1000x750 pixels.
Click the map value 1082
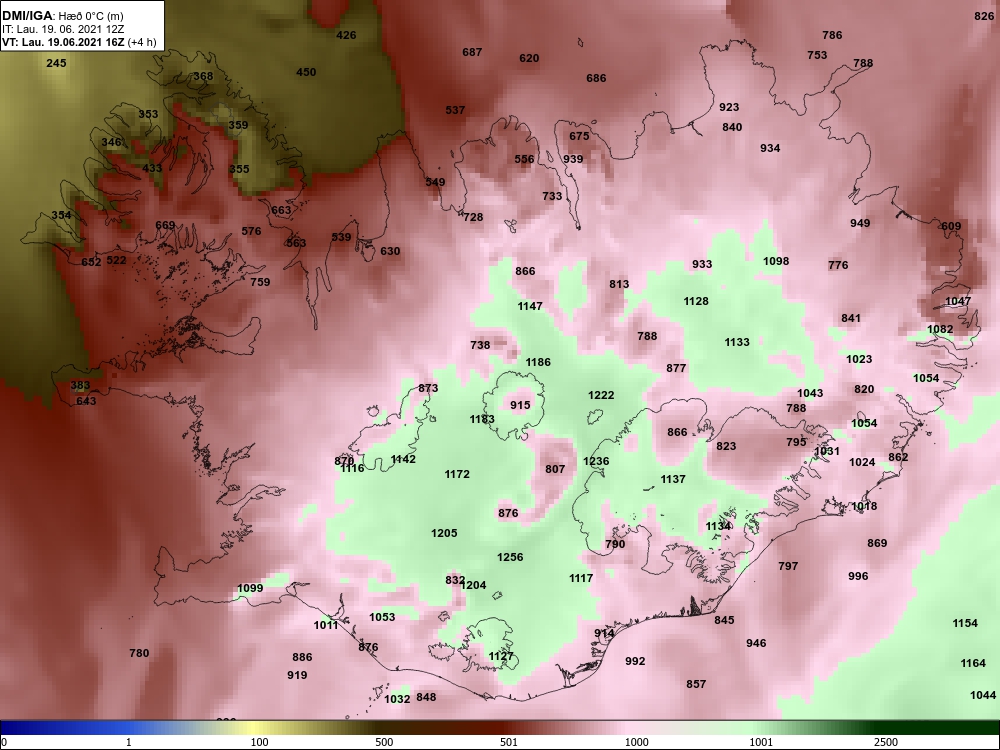pos(939,329)
